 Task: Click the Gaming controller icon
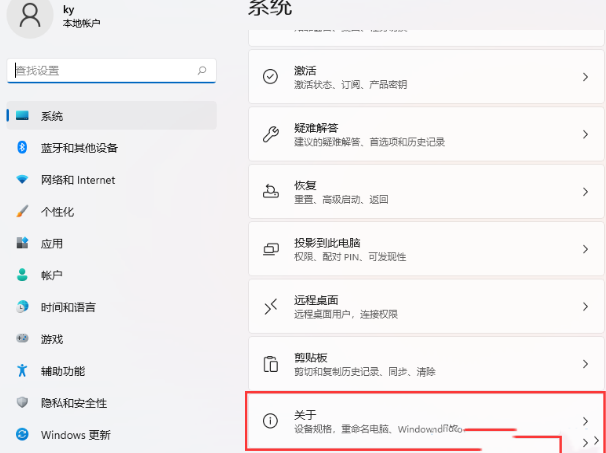21,339
